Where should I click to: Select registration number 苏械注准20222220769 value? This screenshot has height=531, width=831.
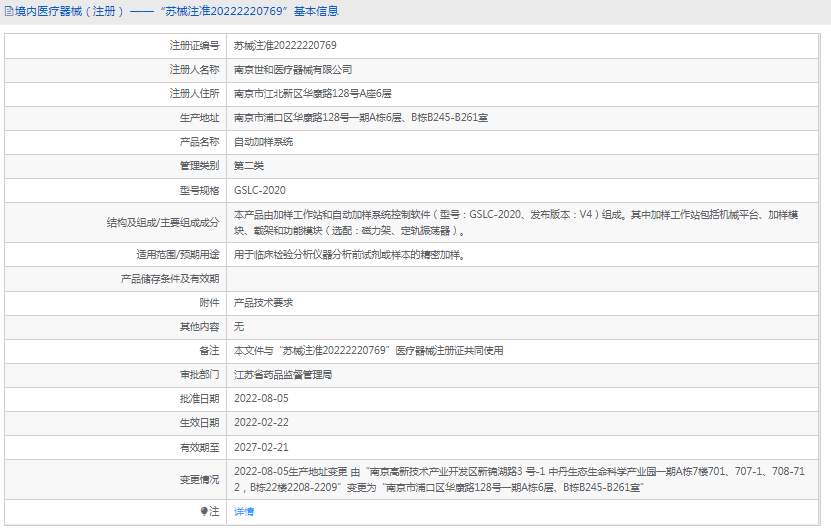285,46
